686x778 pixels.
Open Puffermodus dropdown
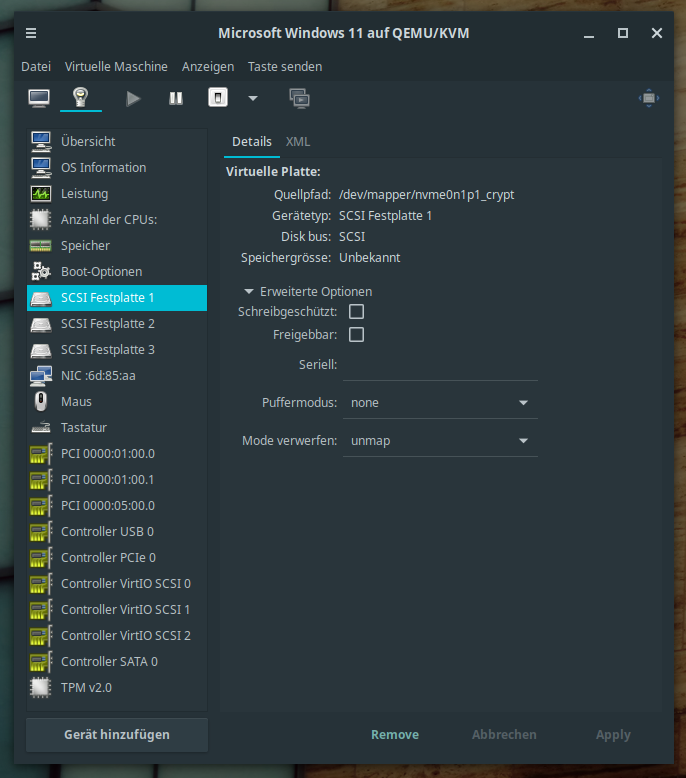(x=440, y=403)
